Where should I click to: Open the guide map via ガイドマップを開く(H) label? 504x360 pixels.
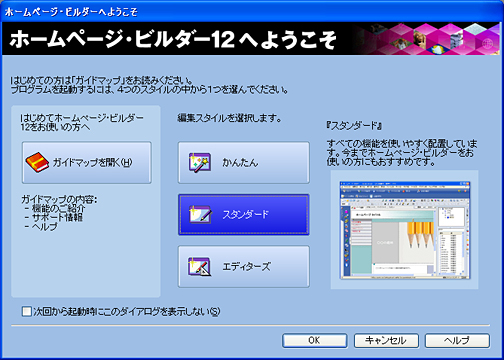[x=93, y=163]
